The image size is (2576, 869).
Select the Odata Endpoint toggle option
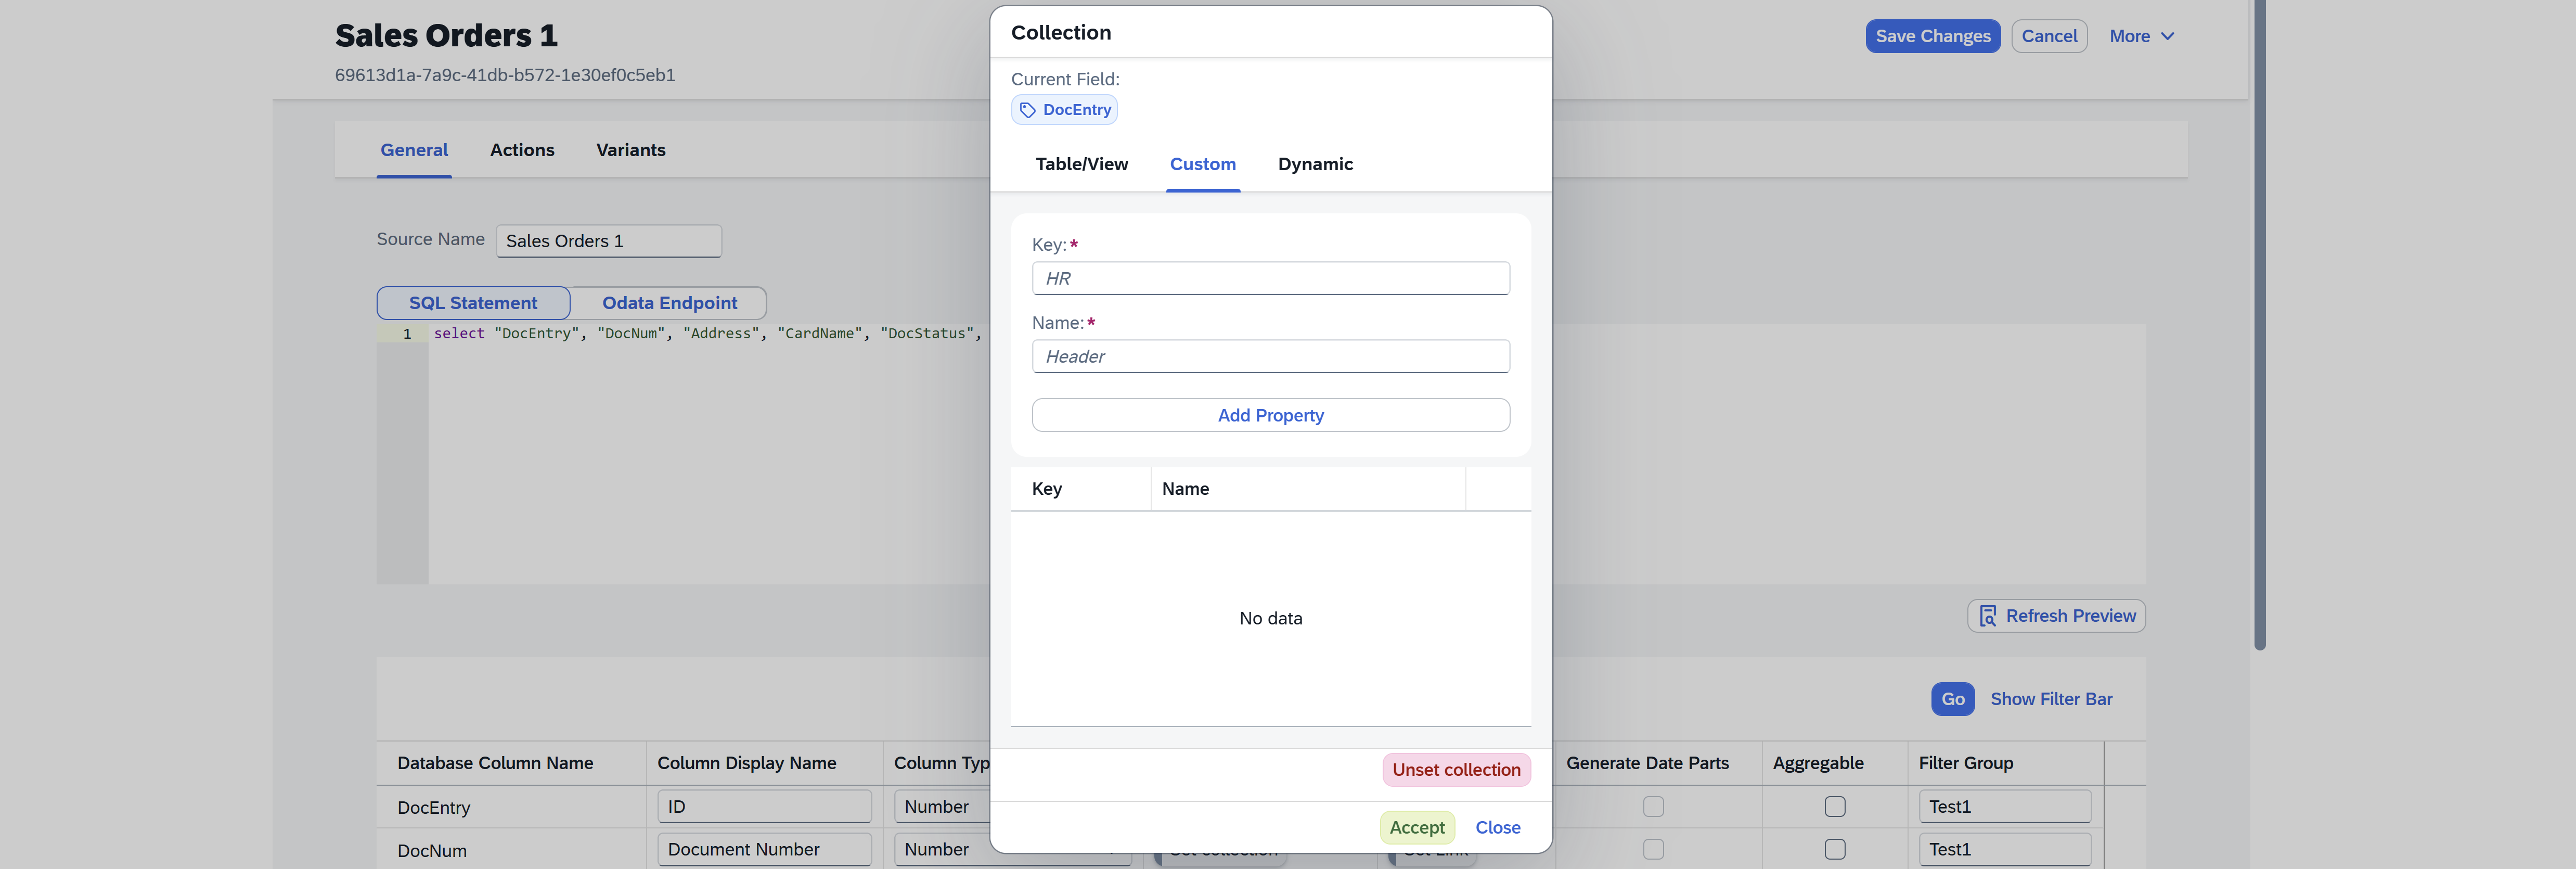click(x=669, y=303)
